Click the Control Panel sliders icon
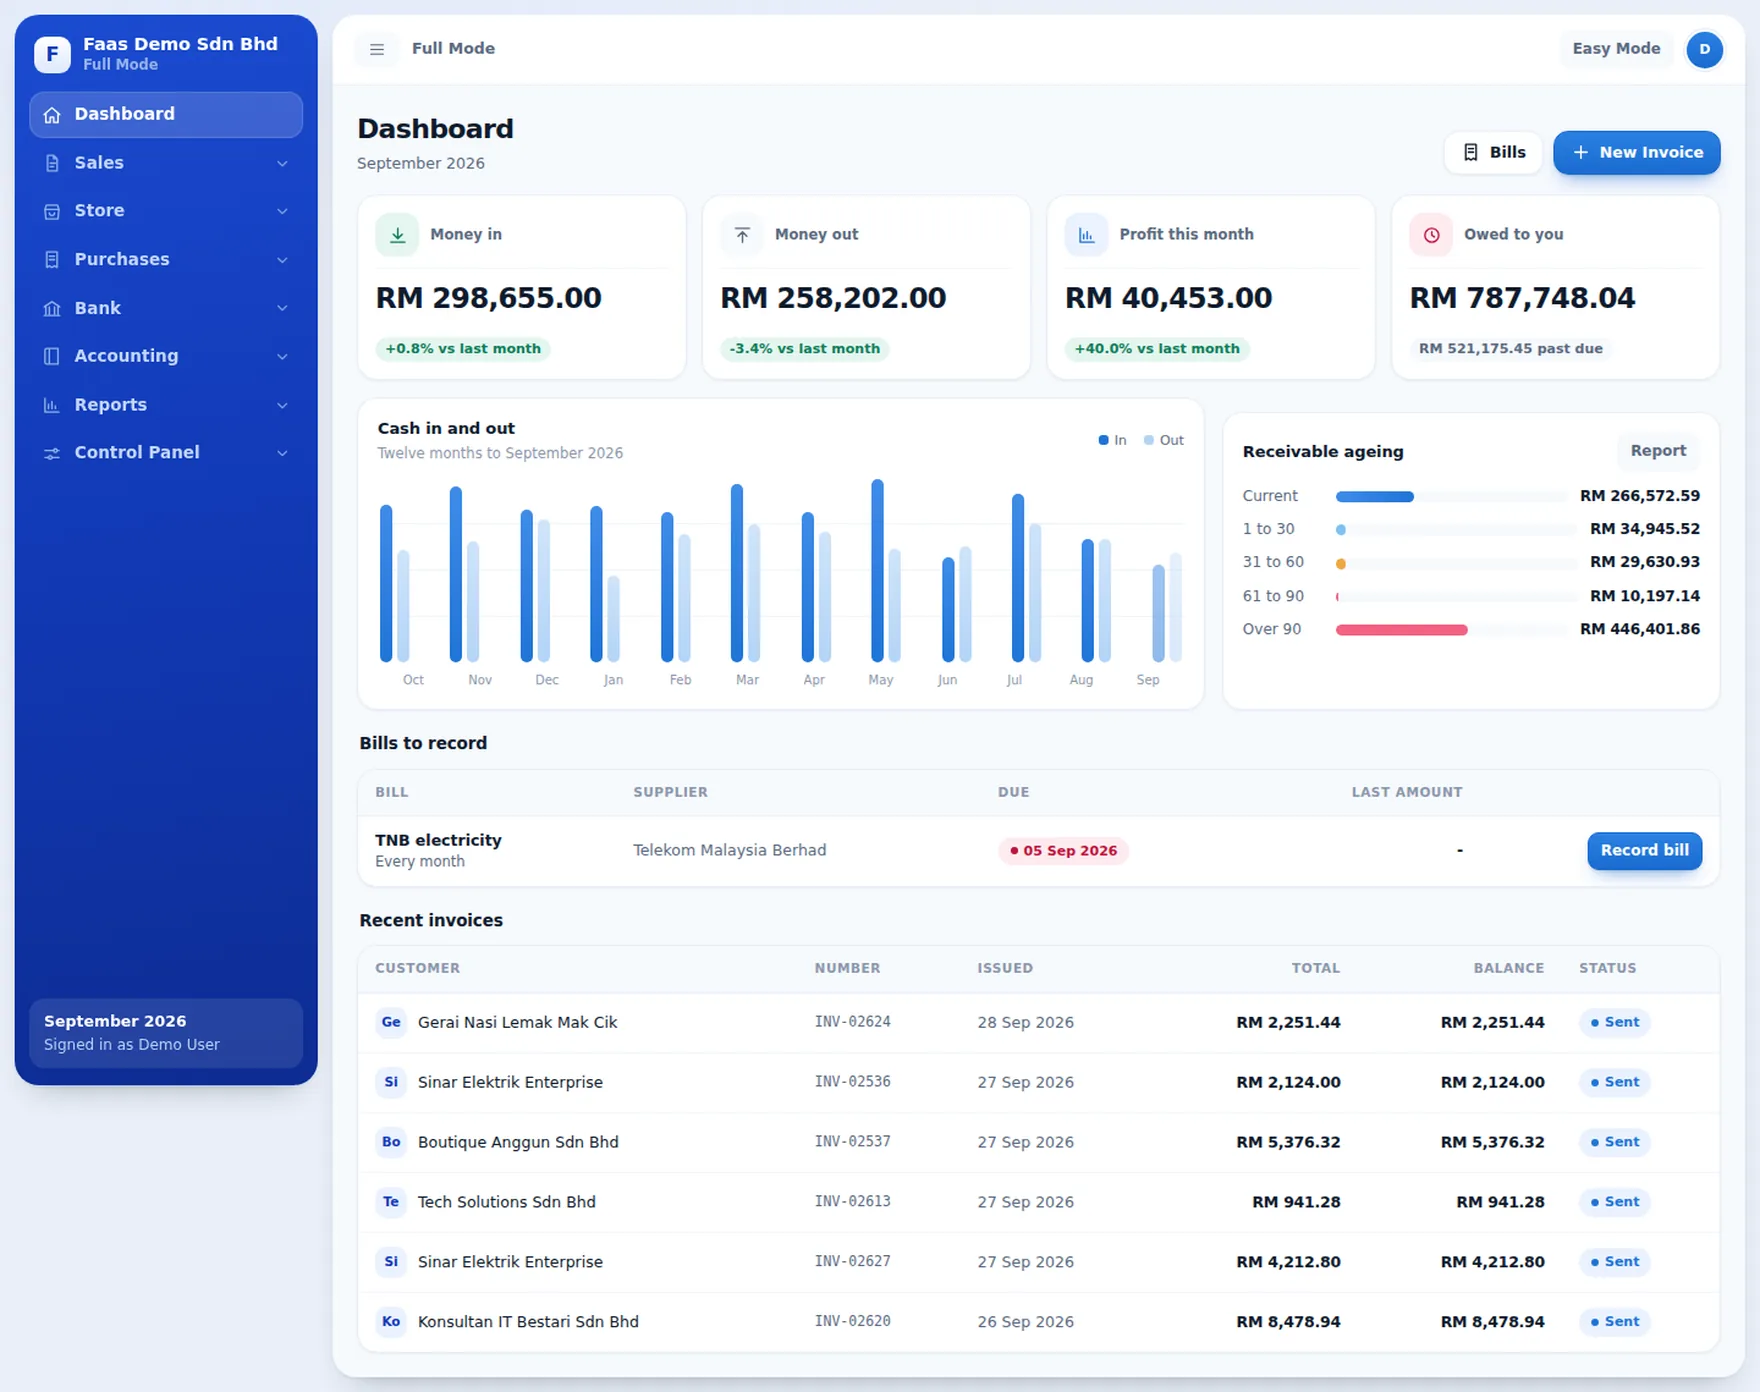Screen dimensions: 1760x1392 [52, 453]
